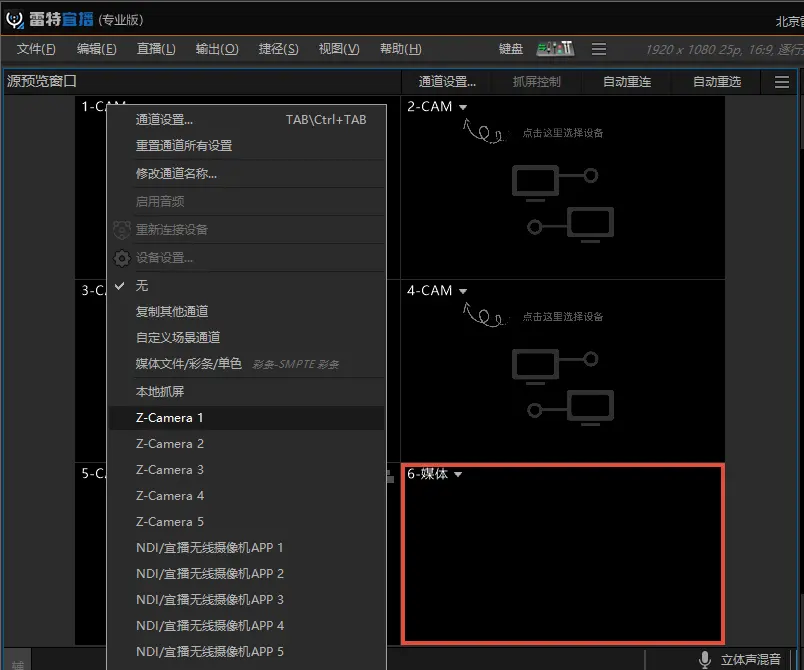Screen dimensions: 804x670
Task: Choose 自定义场景通道 from the context menu
Action: pyautogui.click(x=247, y=337)
